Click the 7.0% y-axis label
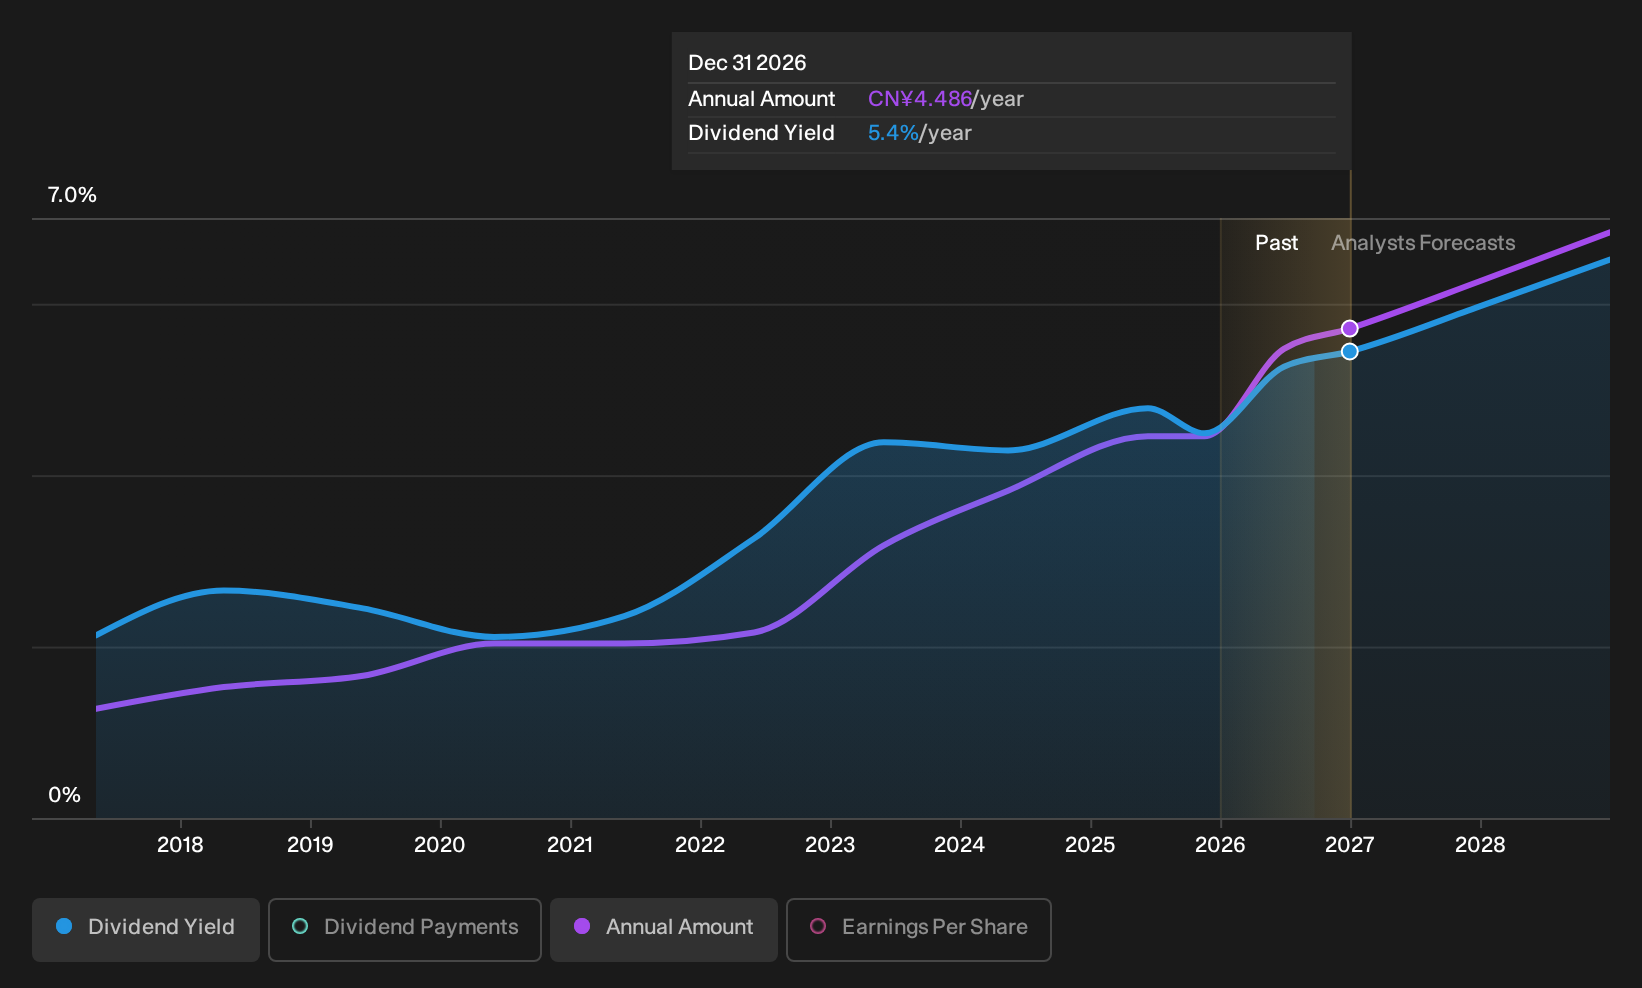Screen dimensions: 1642x988 click(x=72, y=195)
